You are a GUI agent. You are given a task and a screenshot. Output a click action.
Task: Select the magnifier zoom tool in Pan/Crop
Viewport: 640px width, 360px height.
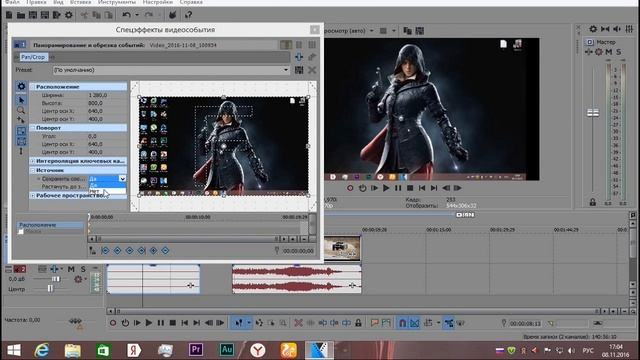[x=21, y=110]
